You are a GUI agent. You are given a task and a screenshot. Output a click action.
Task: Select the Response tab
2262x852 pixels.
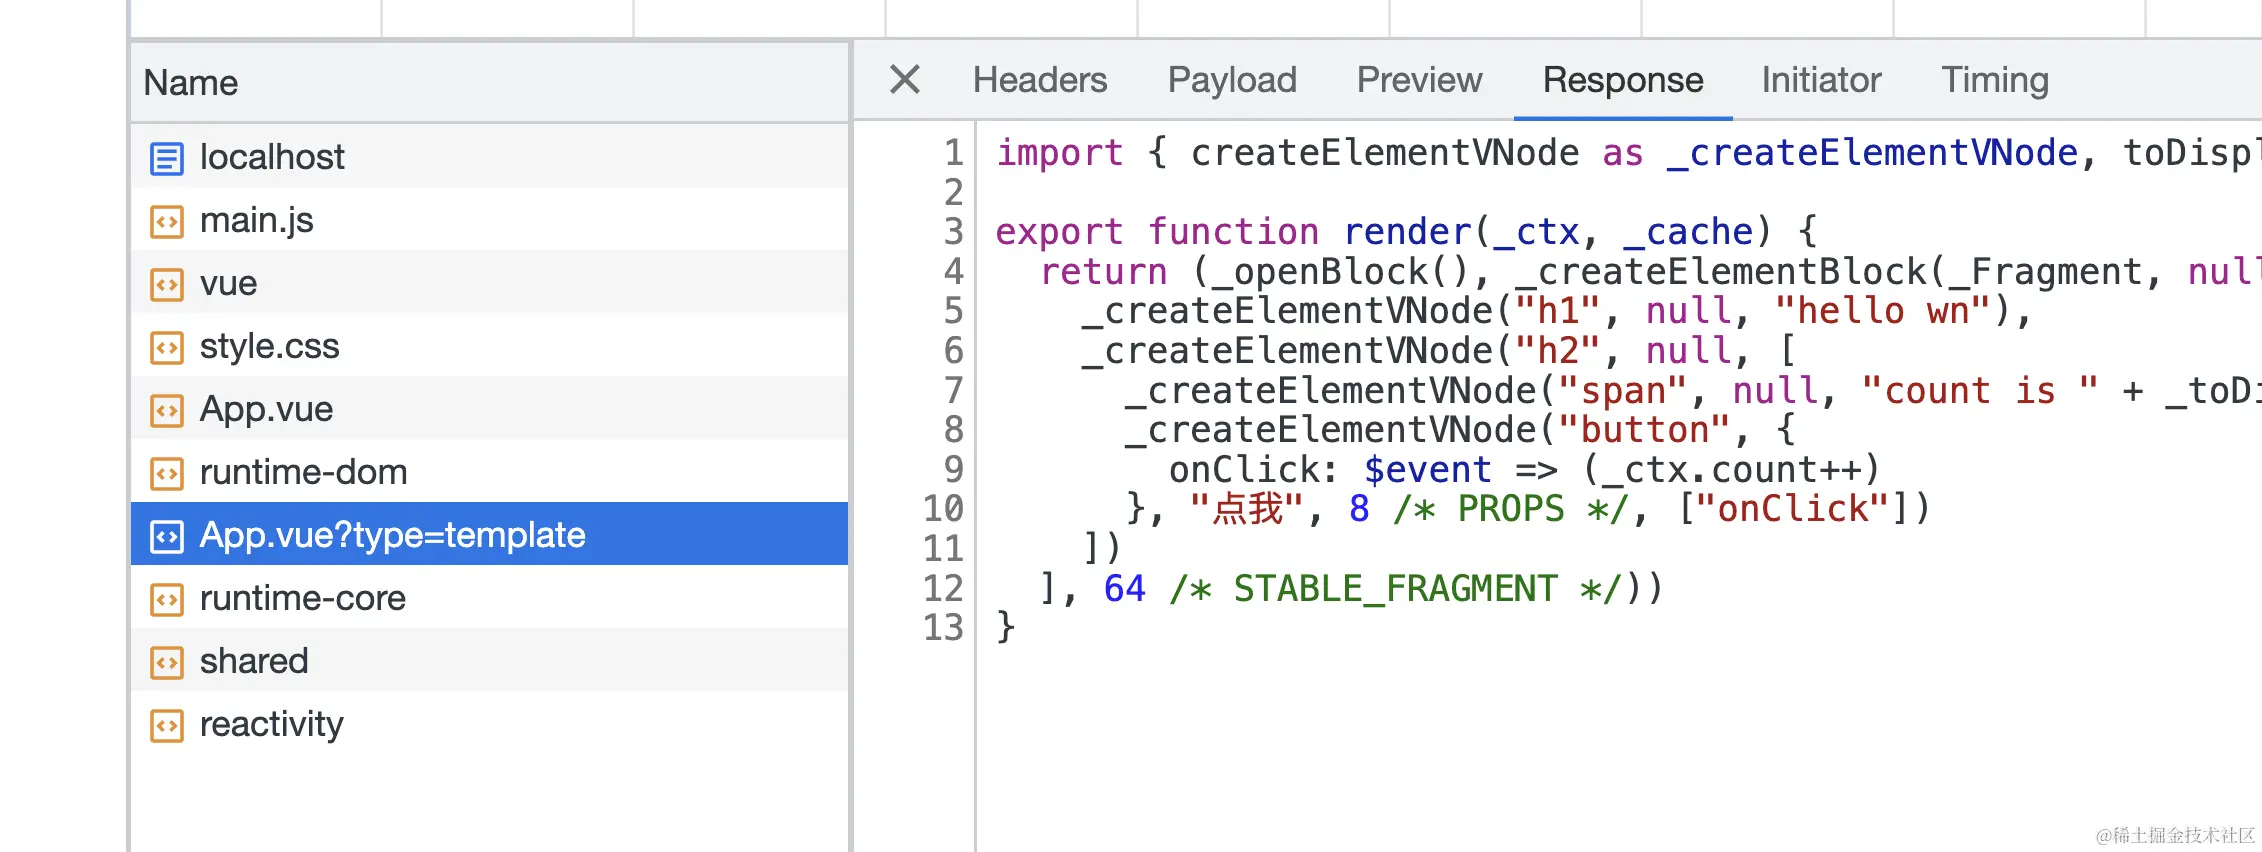[x=1623, y=80]
